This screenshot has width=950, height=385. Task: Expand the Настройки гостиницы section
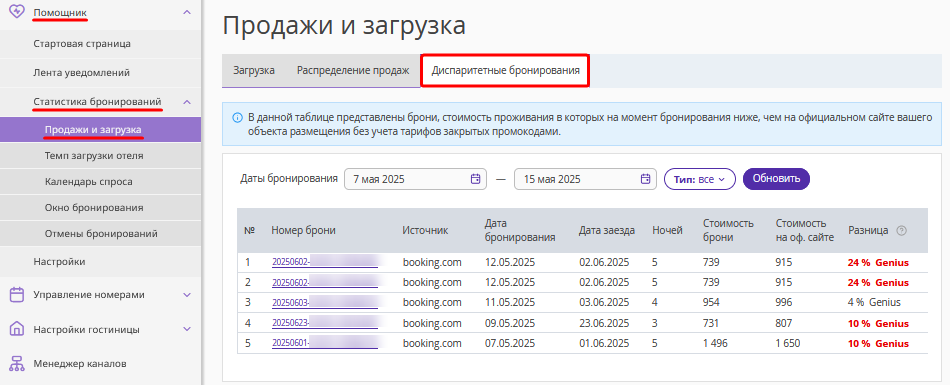coord(187,329)
